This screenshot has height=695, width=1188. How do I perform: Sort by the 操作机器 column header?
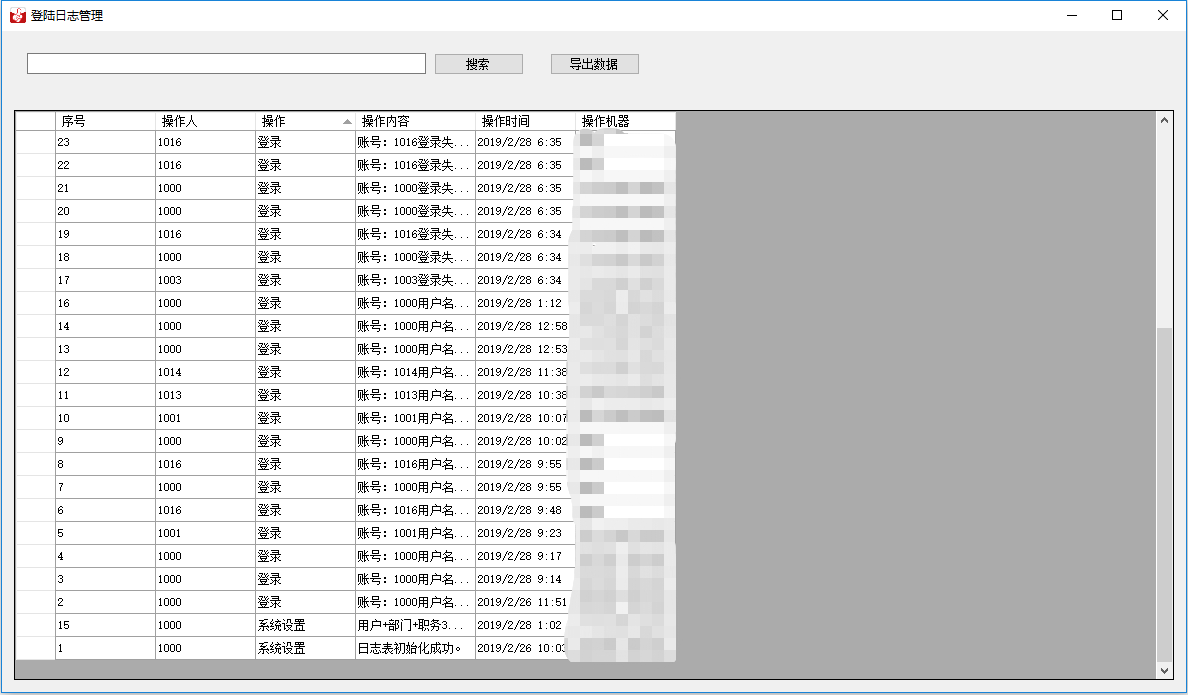click(x=625, y=121)
